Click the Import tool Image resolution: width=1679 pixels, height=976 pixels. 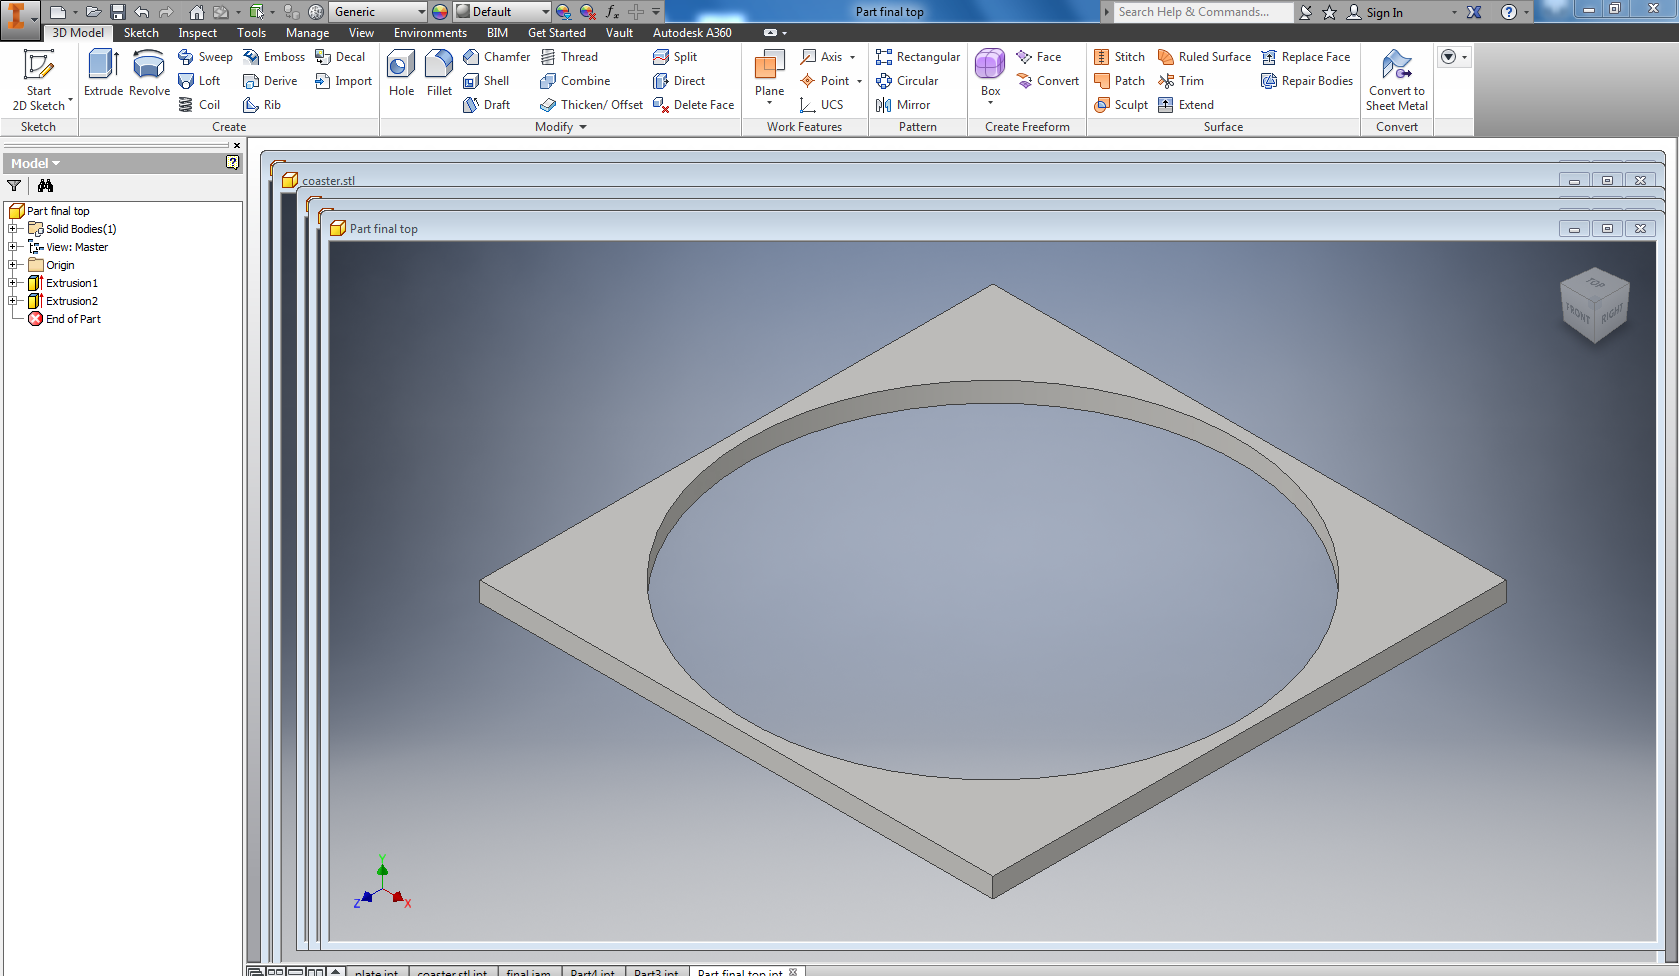[343, 81]
